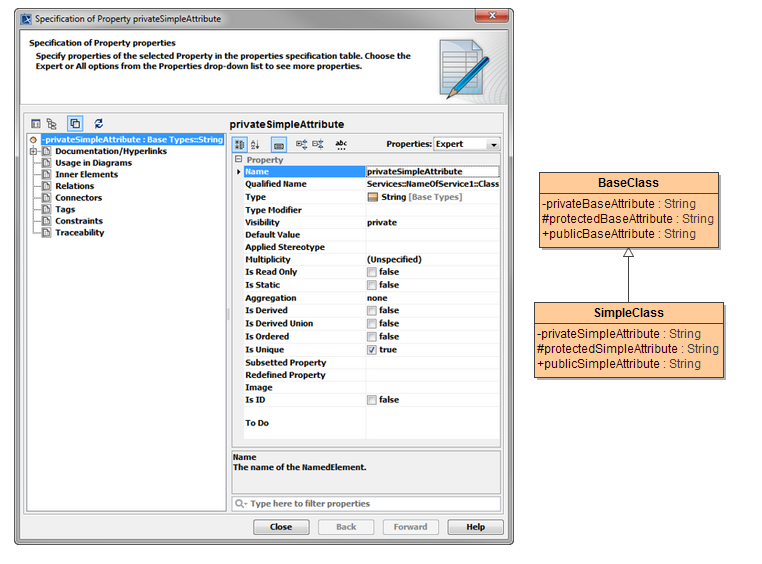The width and height of the screenshot is (762, 564).
Task: Click the Tags page icon
Action: point(47,209)
